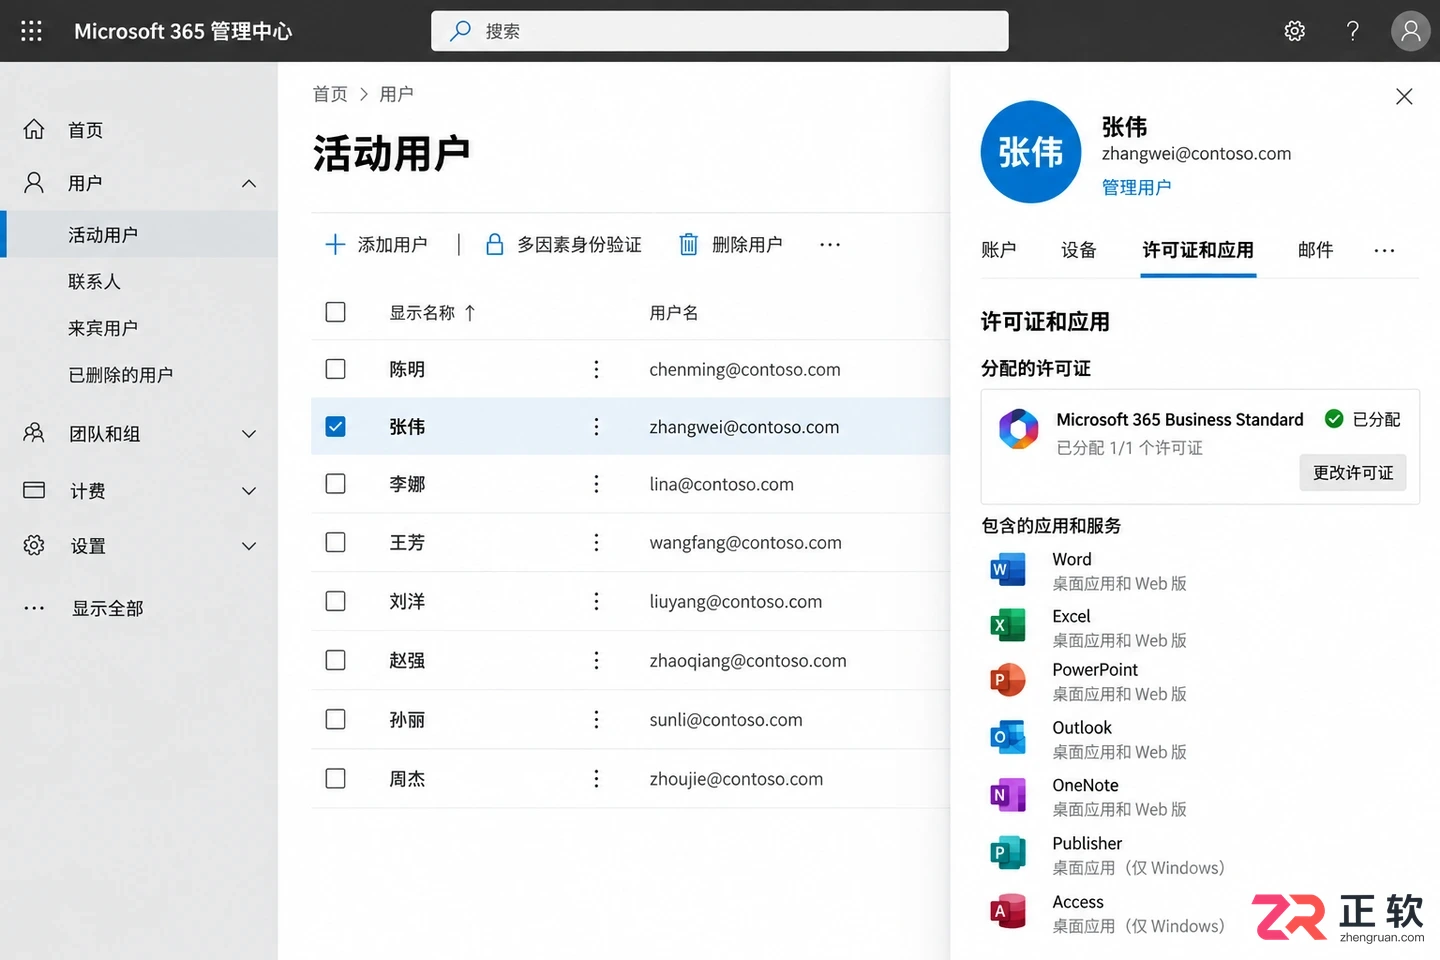The image size is (1440, 960).
Task: Click the help question mark icon
Action: tap(1353, 31)
